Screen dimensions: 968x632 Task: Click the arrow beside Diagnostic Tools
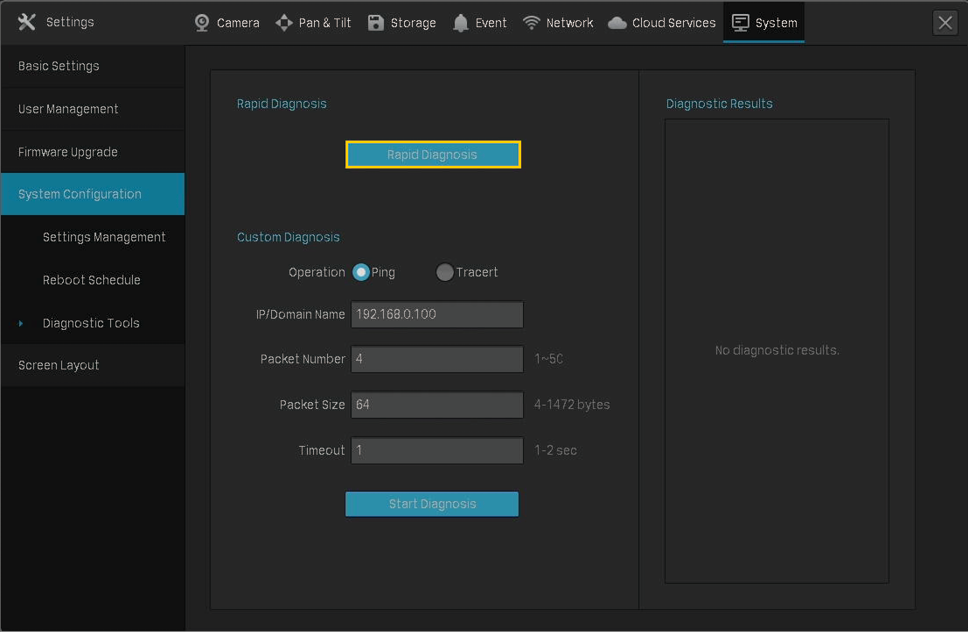[21, 323]
